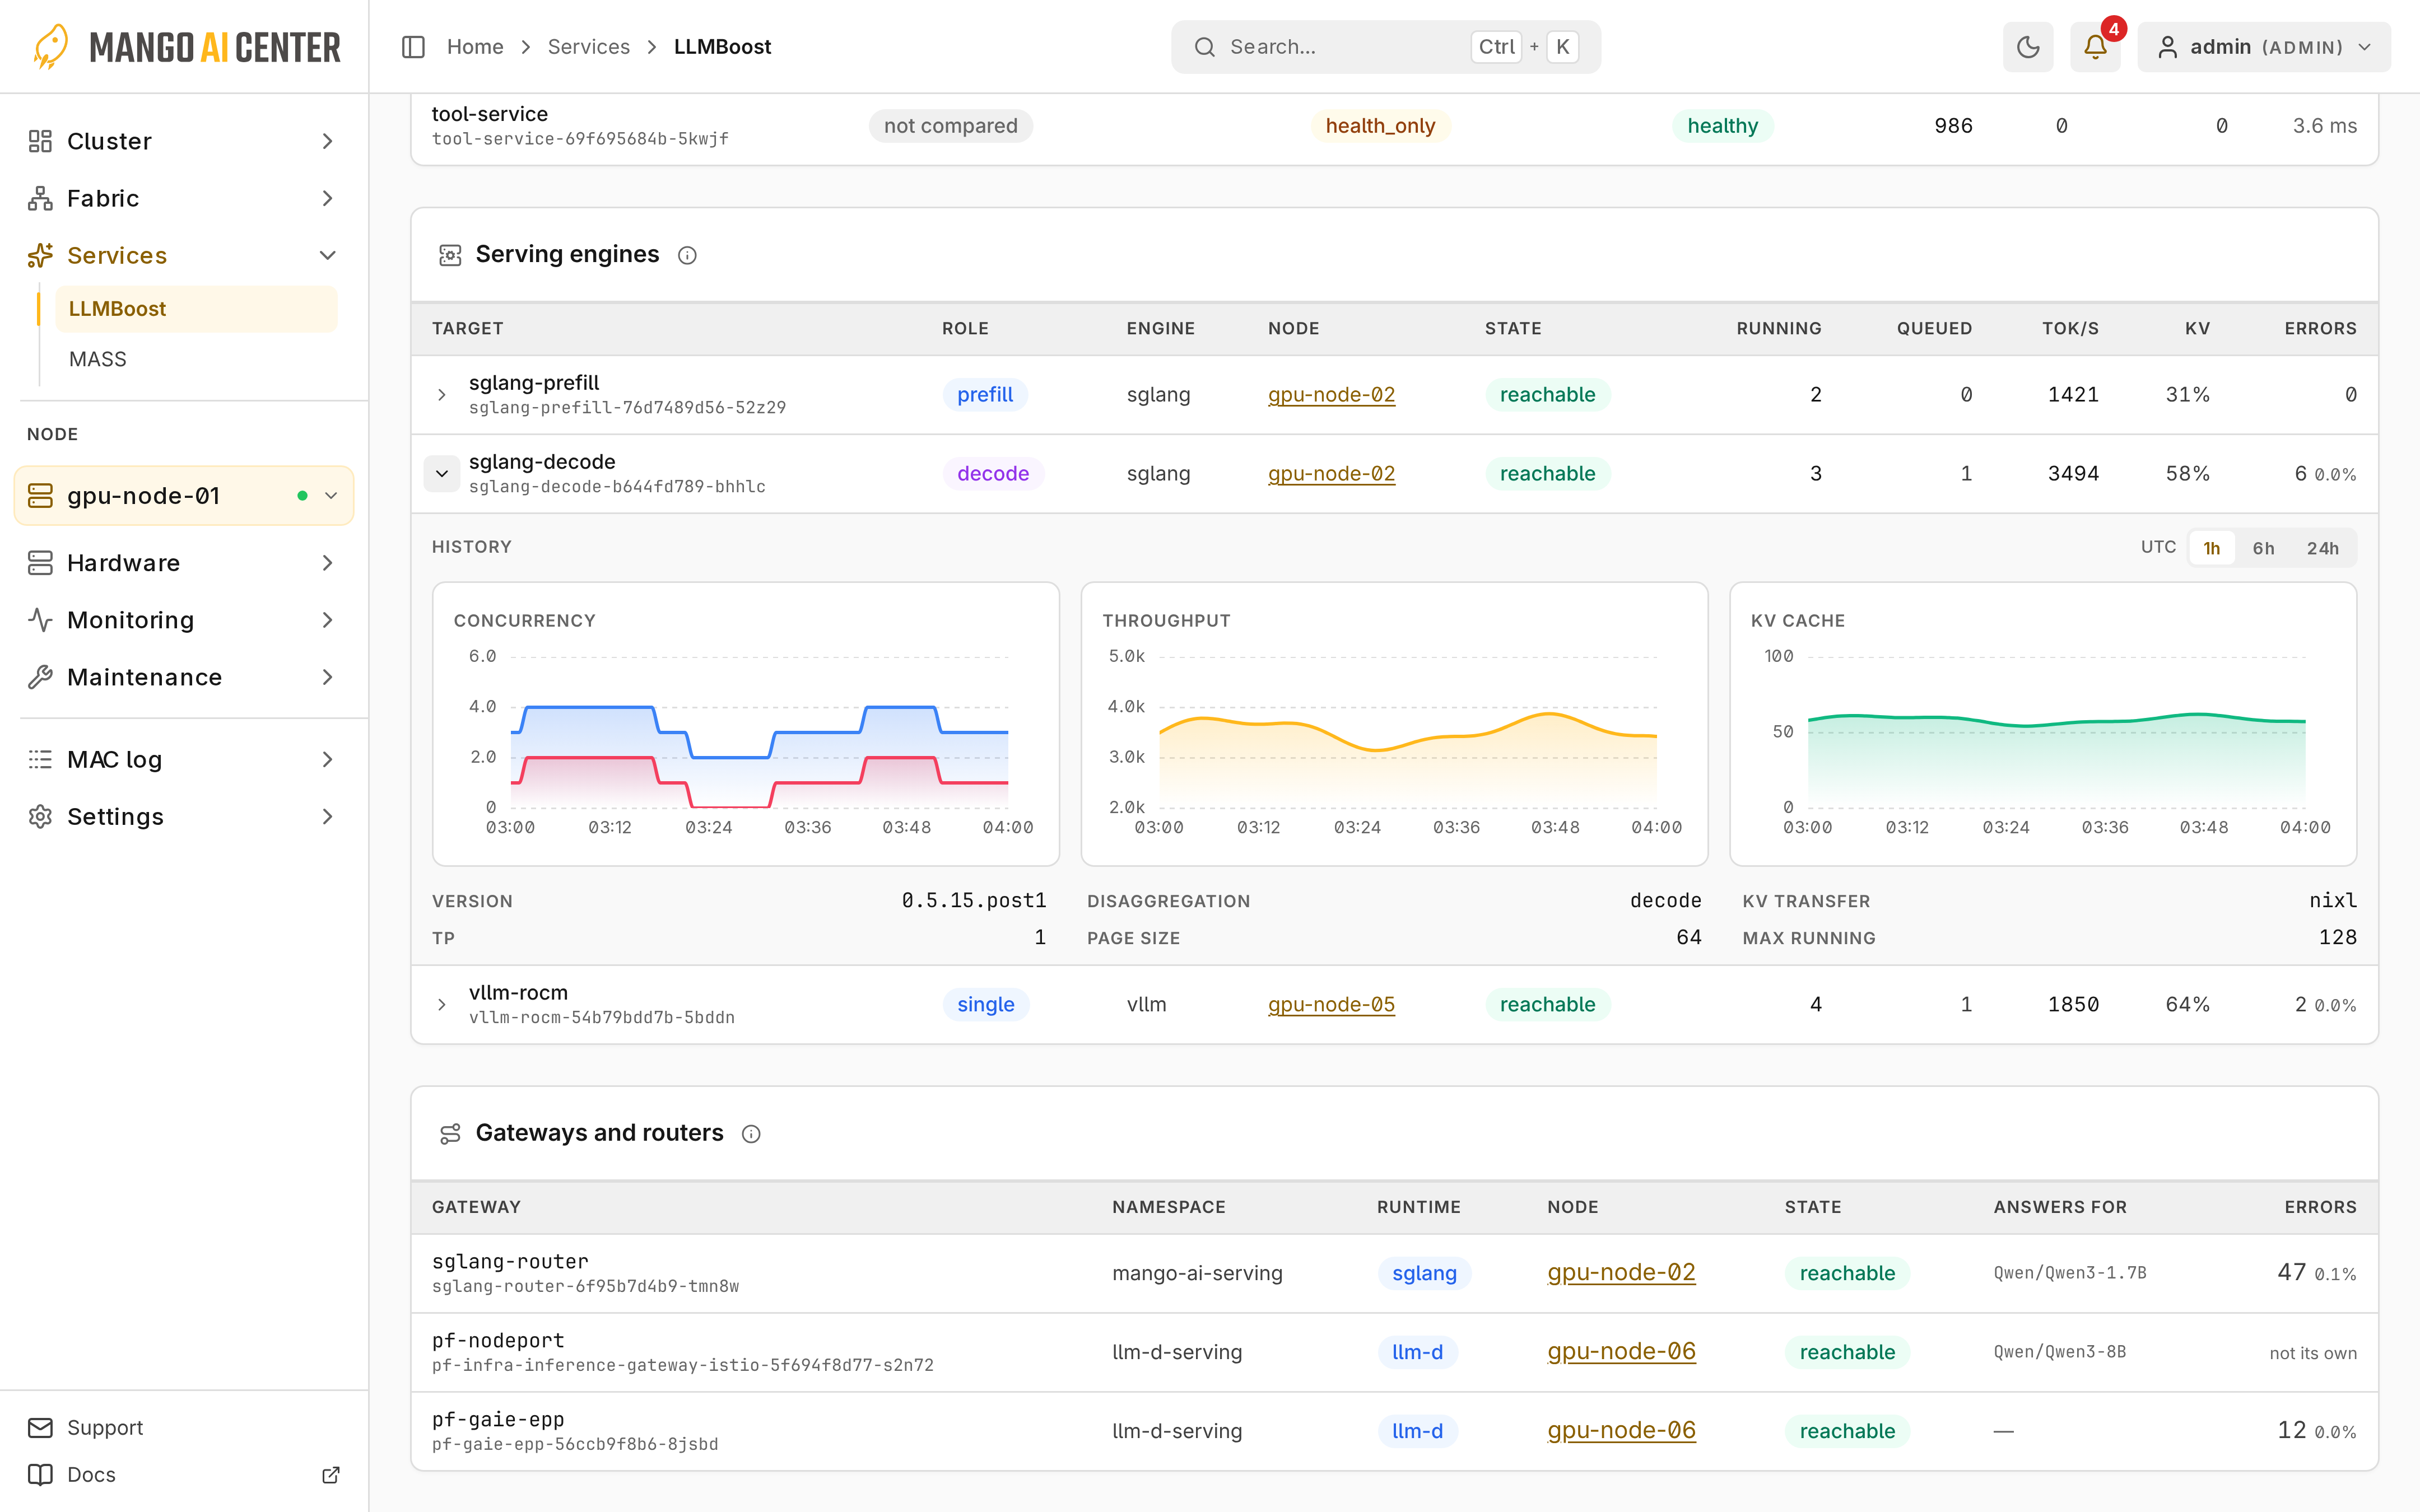Screen dimensions: 2420x1512
Task: Click the MAC log list icon
Action: click(40, 759)
